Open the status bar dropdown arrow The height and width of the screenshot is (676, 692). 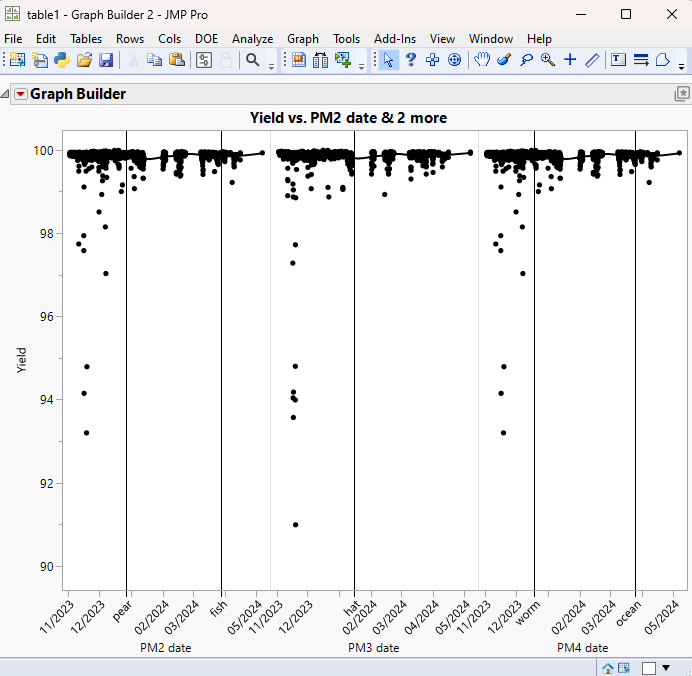[666, 667]
